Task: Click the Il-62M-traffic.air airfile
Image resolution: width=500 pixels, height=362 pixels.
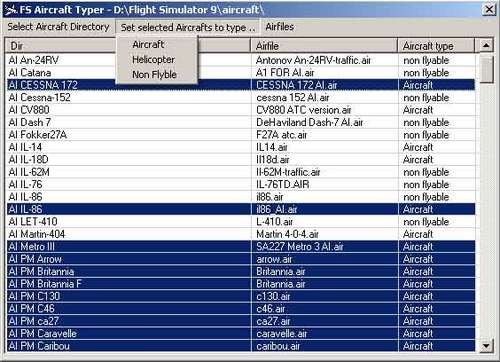Action: pos(288,172)
